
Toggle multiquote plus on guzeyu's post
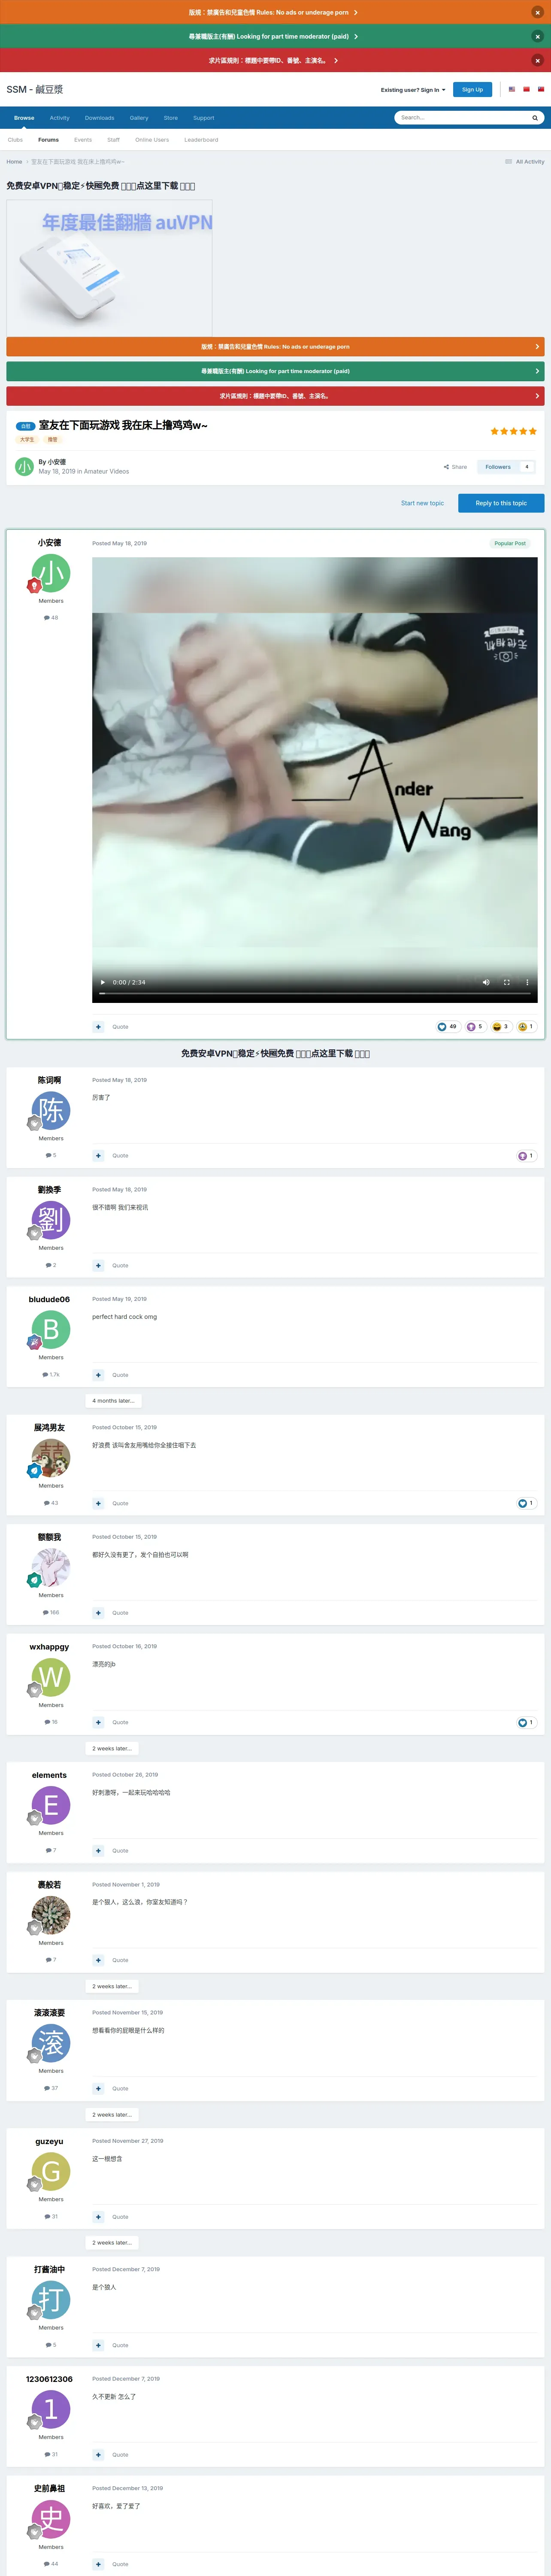(x=98, y=2217)
